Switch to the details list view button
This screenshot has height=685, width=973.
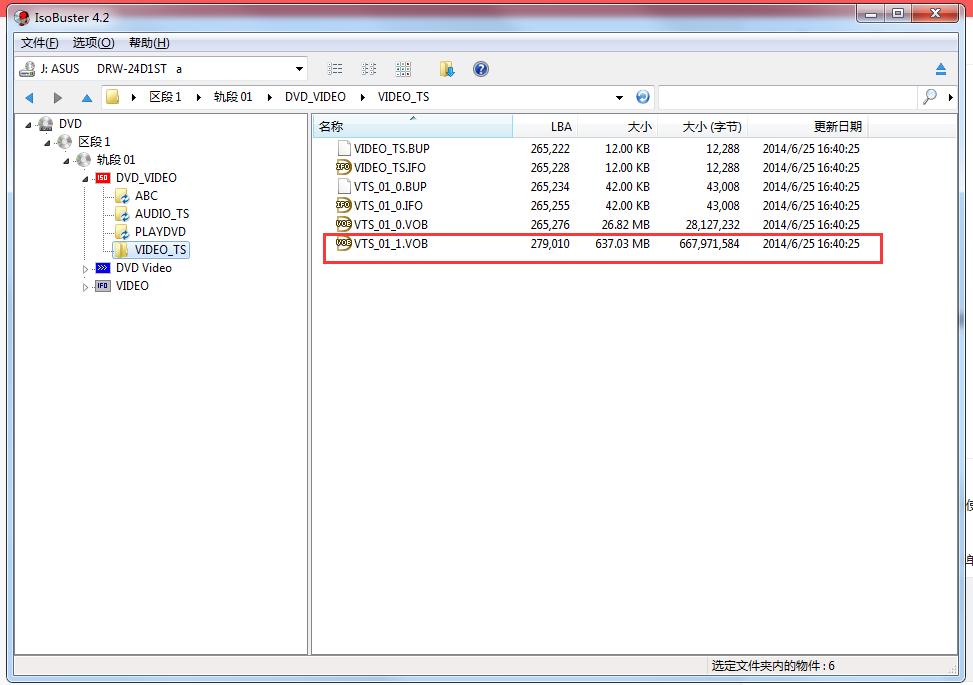click(336, 69)
